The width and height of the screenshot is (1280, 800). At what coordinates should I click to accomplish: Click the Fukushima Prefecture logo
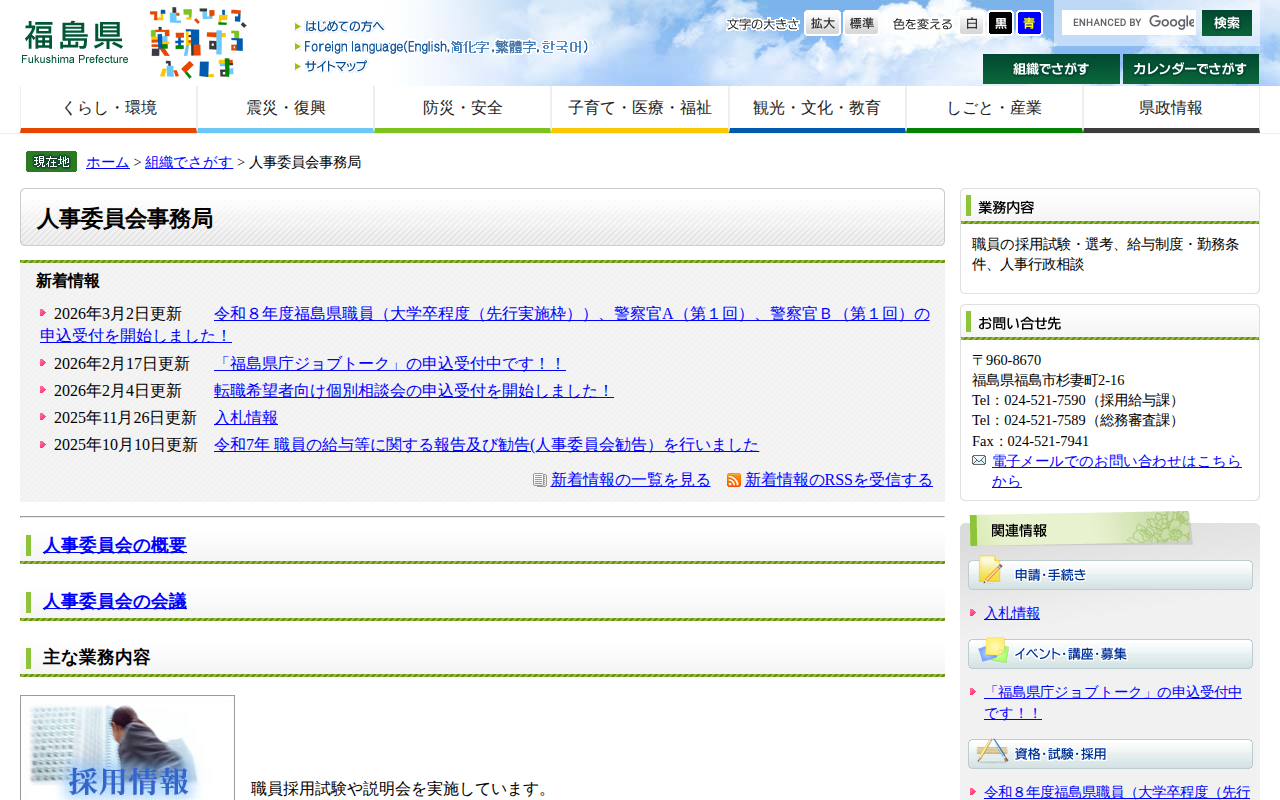tap(75, 42)
